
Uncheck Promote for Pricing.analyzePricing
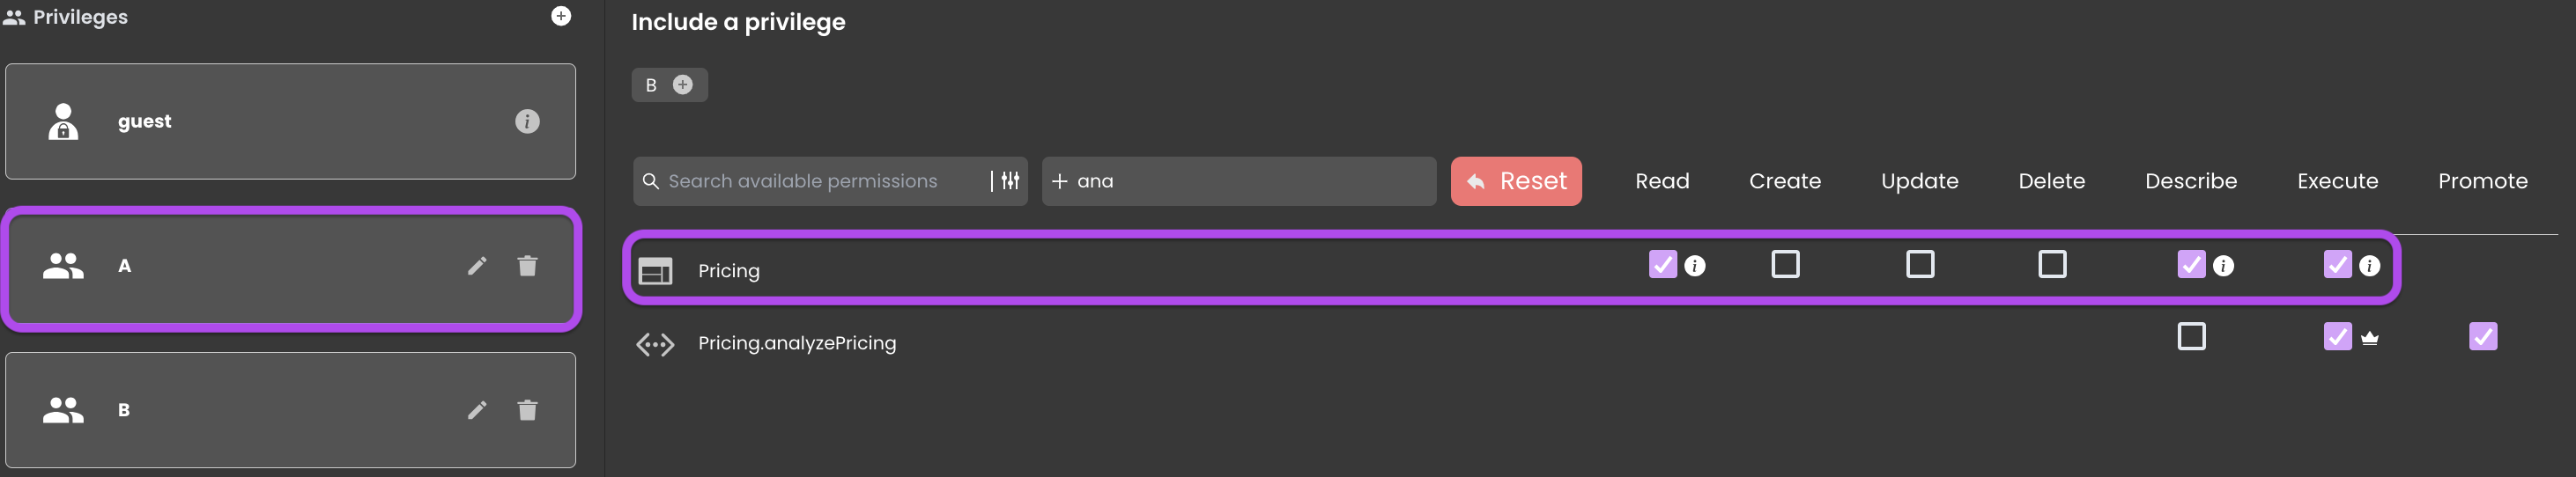point(2482,336)
